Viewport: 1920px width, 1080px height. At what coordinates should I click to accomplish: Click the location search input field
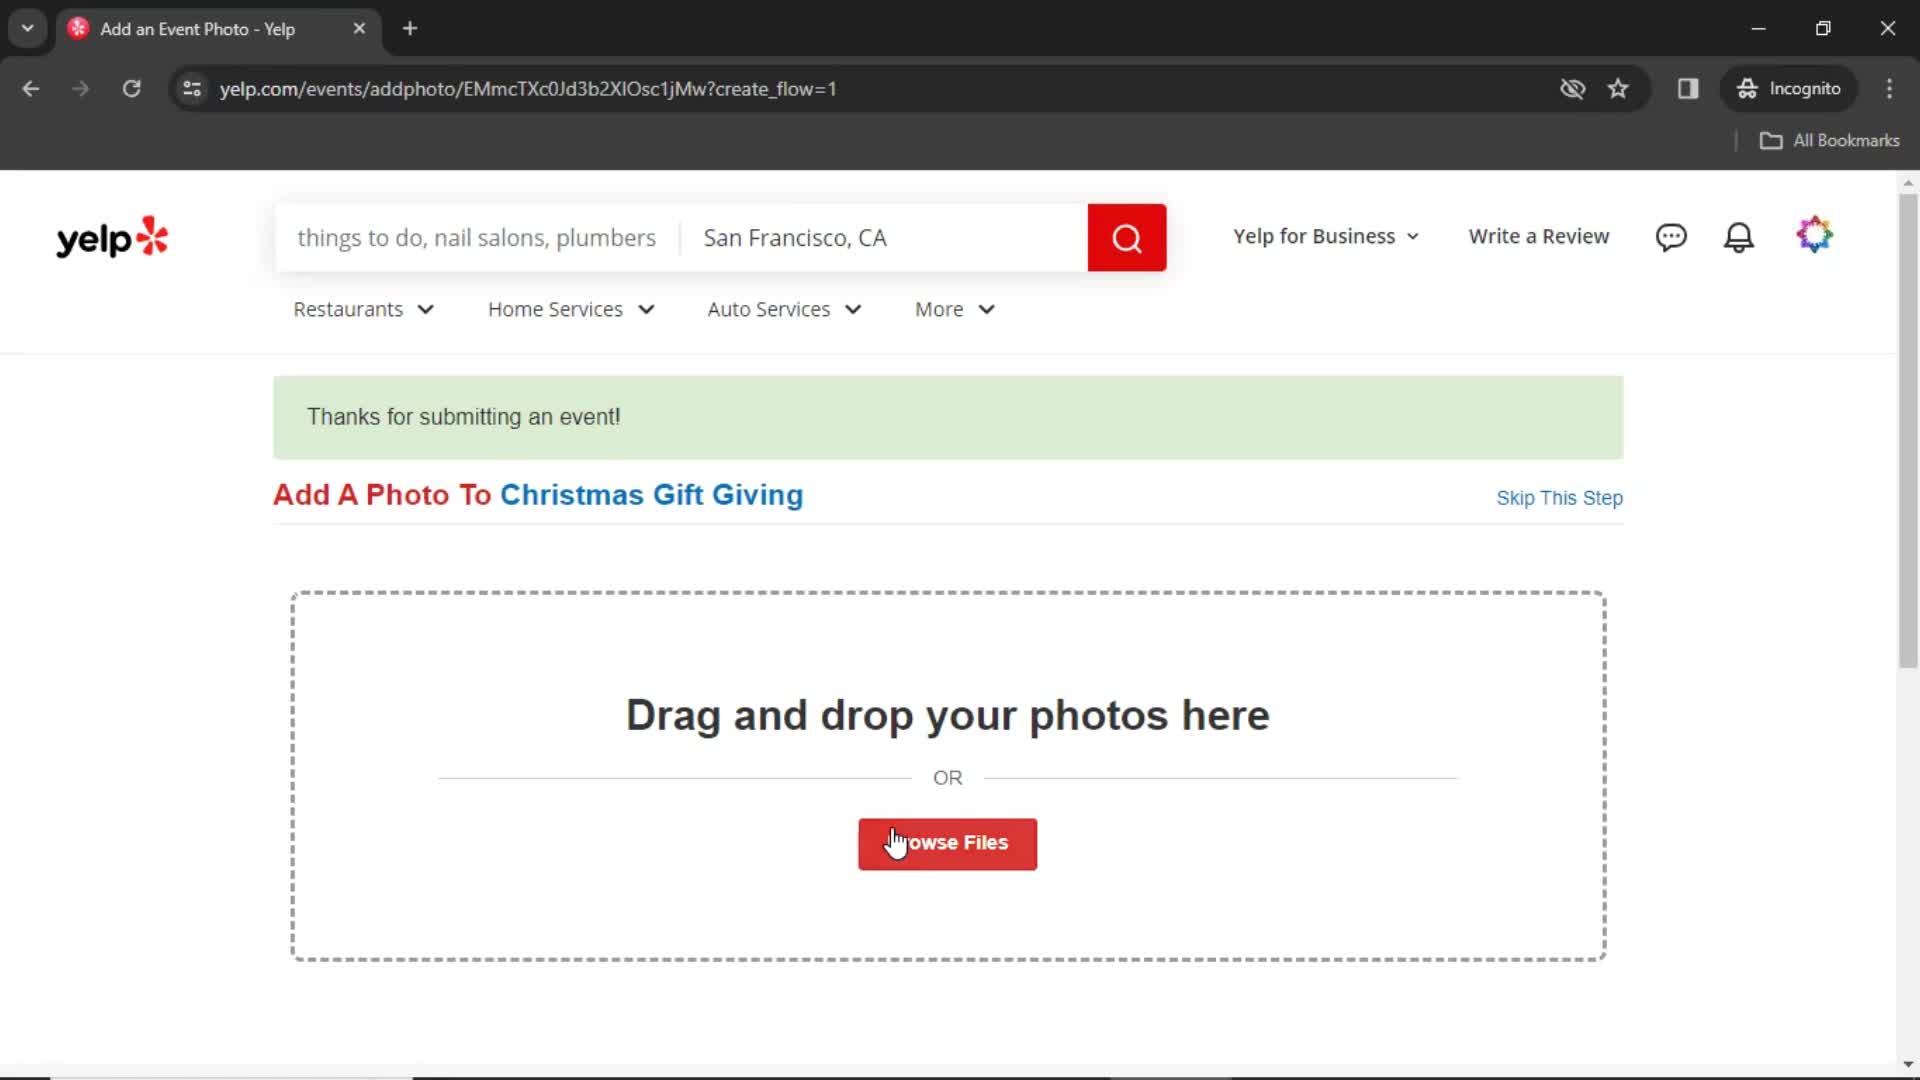(x=885, y=237)
